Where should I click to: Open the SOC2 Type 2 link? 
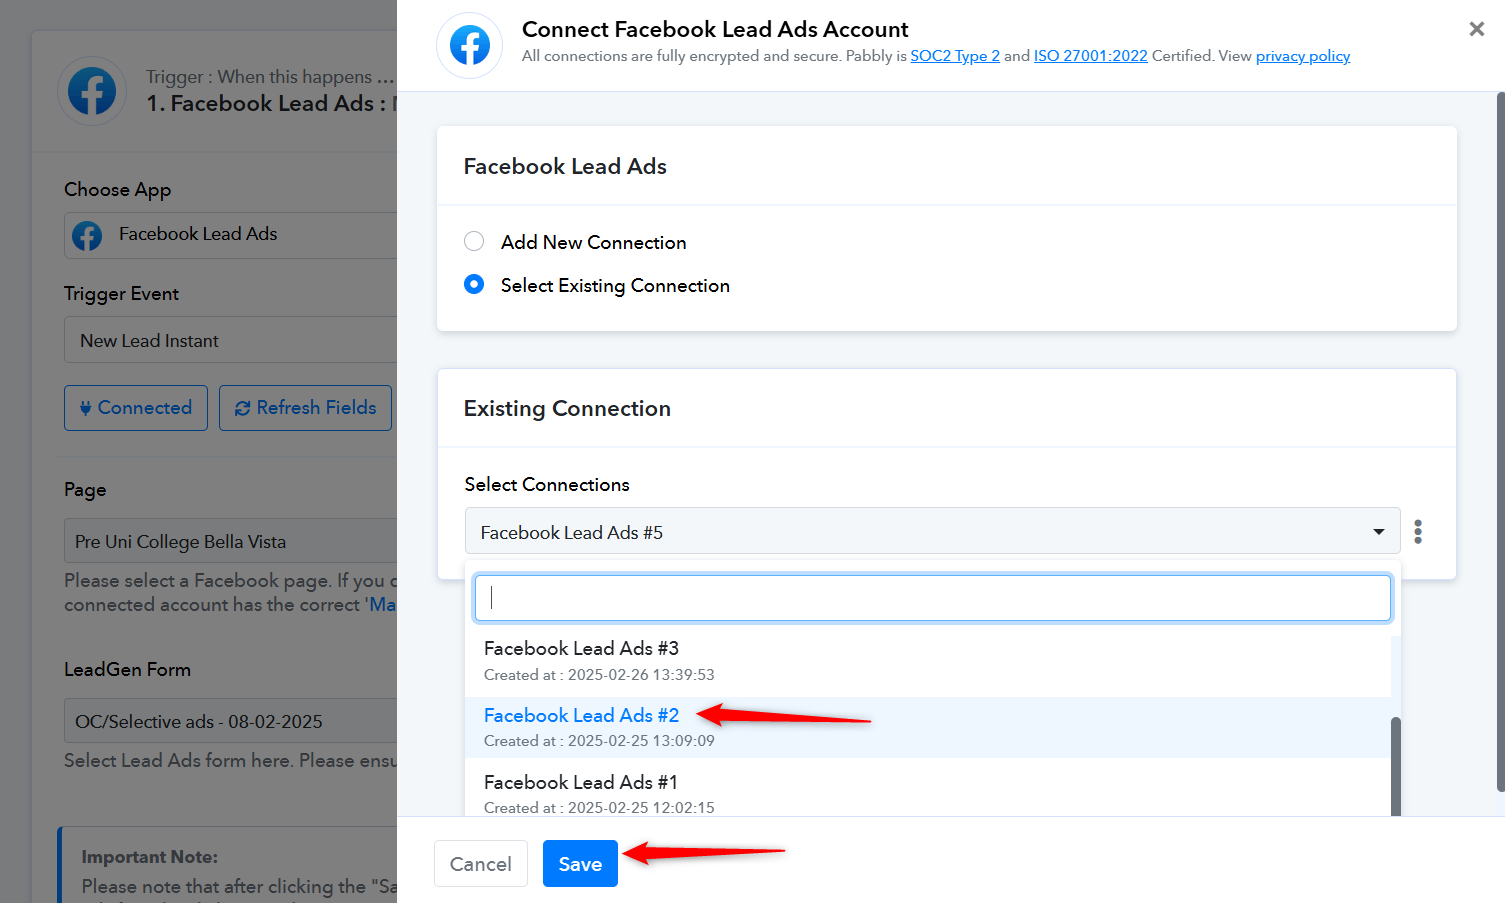pos(955,56)
